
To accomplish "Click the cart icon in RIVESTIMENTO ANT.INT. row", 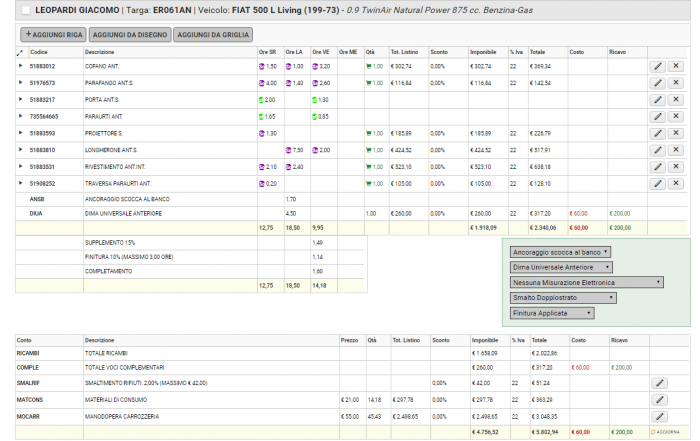I will [x=368, y=167].
